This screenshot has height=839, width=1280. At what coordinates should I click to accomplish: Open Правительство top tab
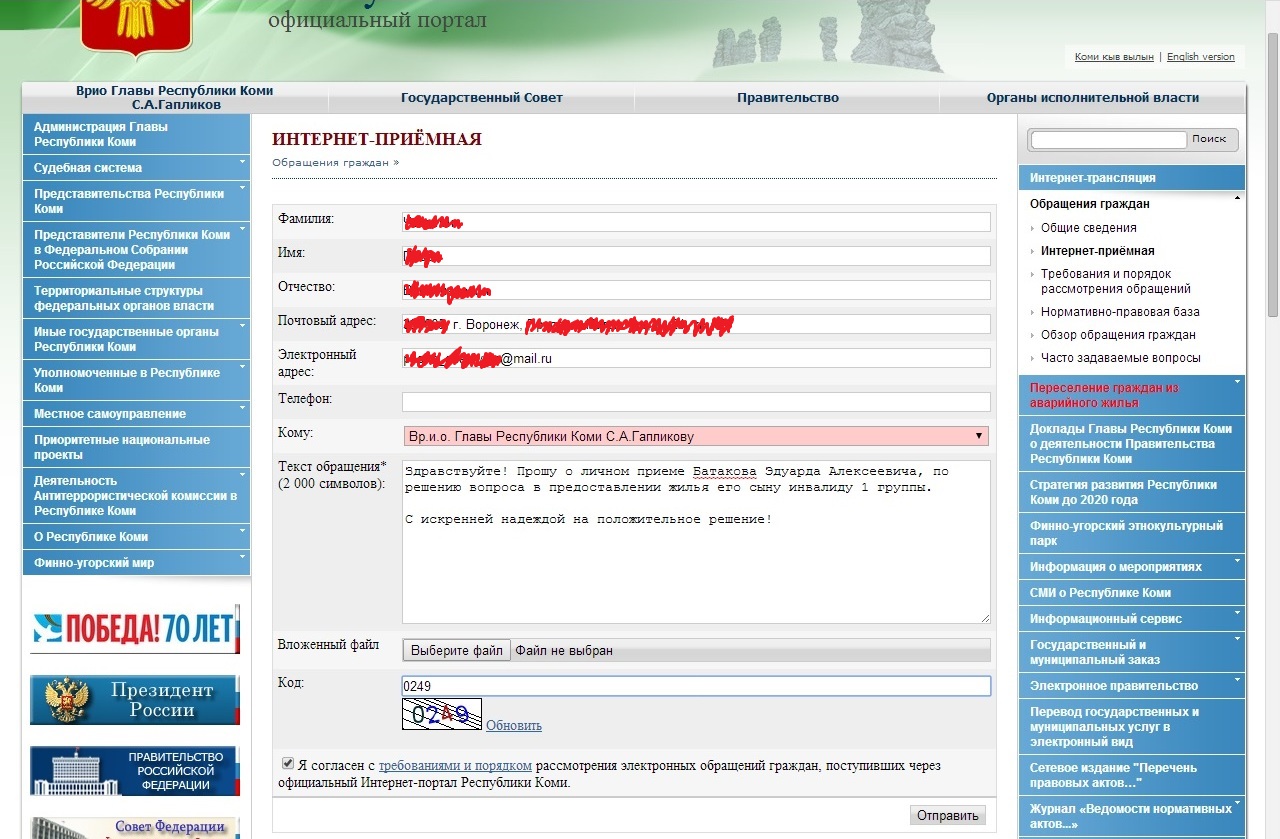tap(788, 98)
